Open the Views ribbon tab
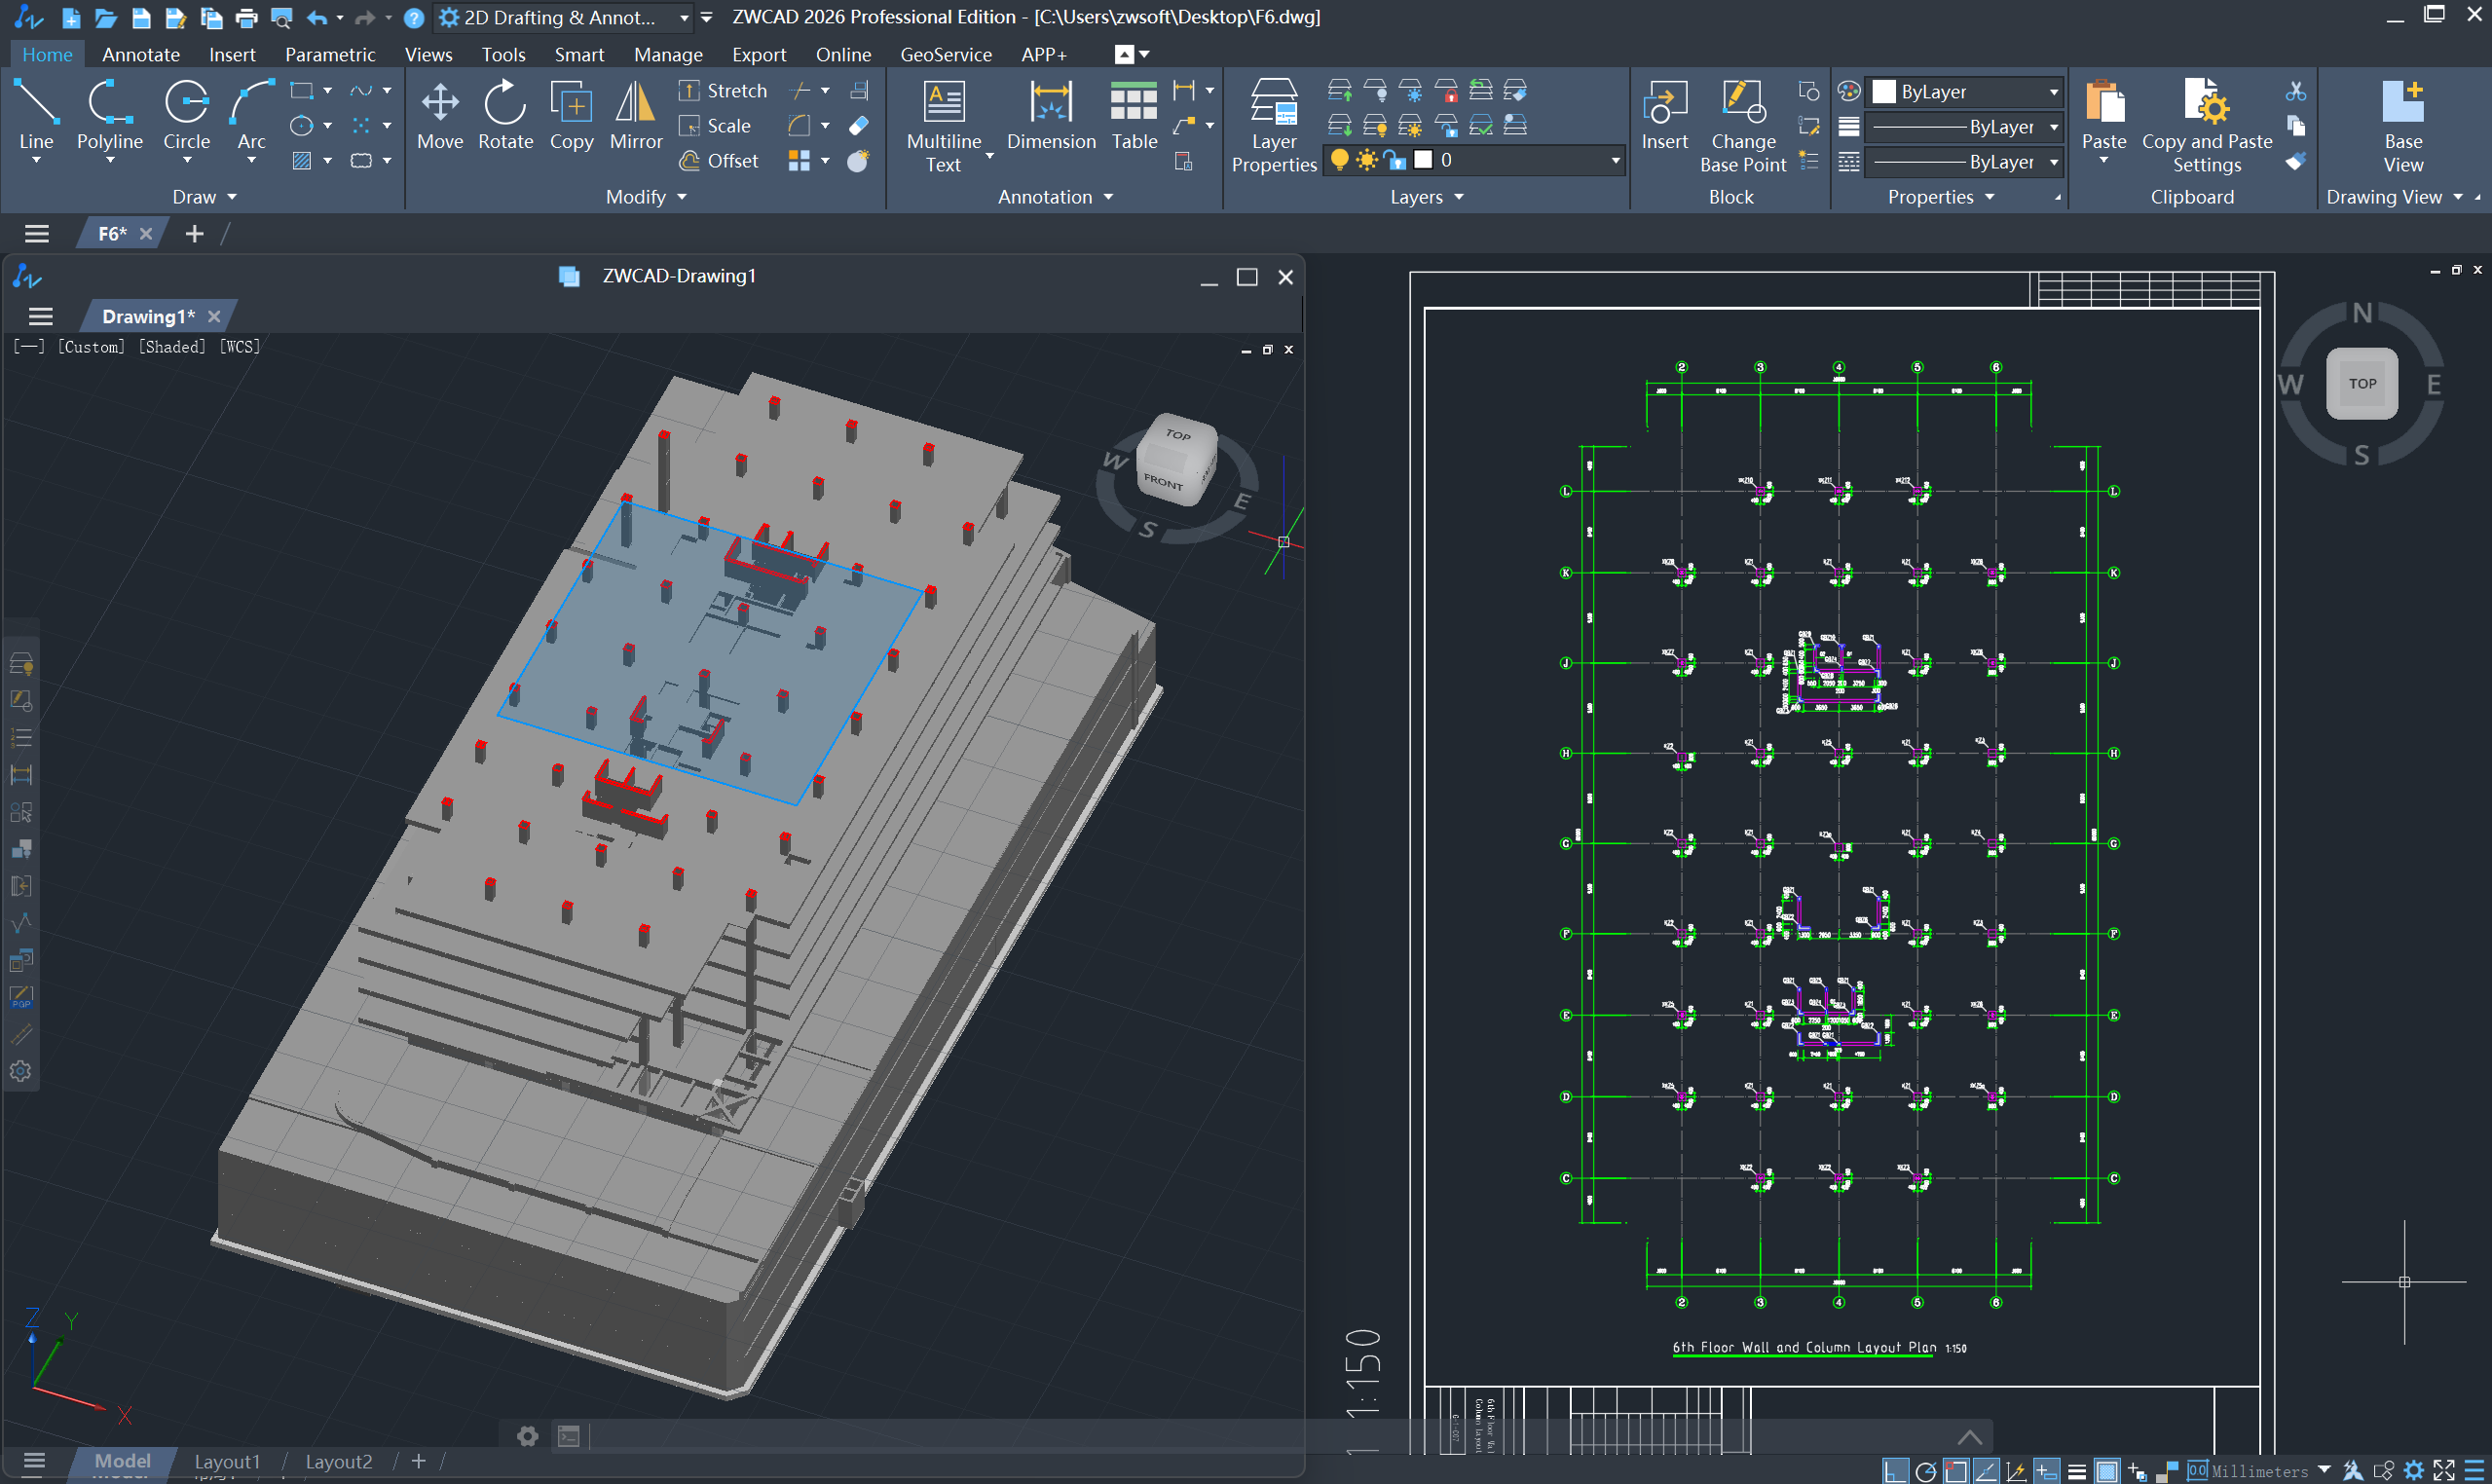 [x=428, y=54]
